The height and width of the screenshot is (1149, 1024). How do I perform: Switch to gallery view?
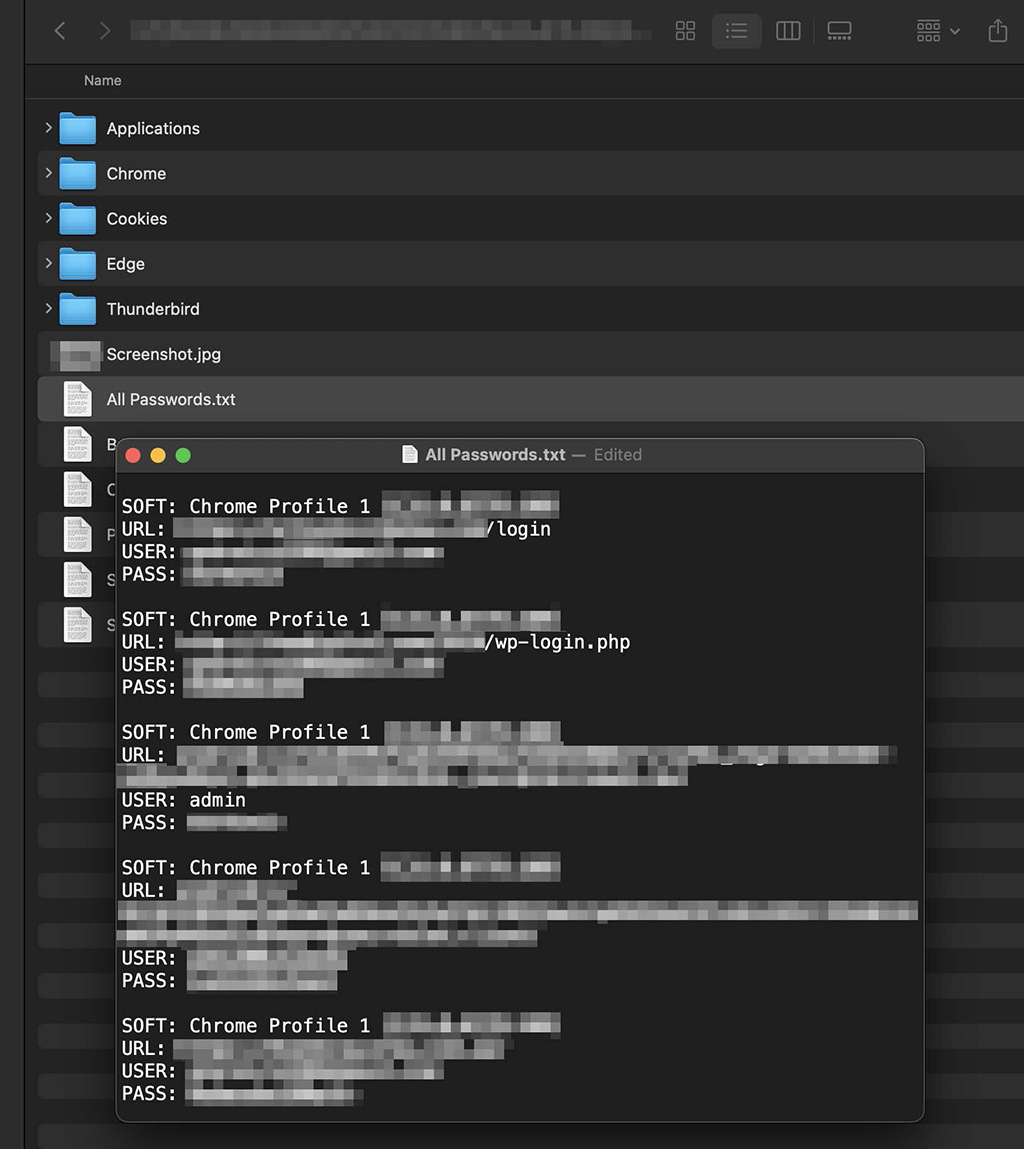pyautogui.click(x=839, y=31)
